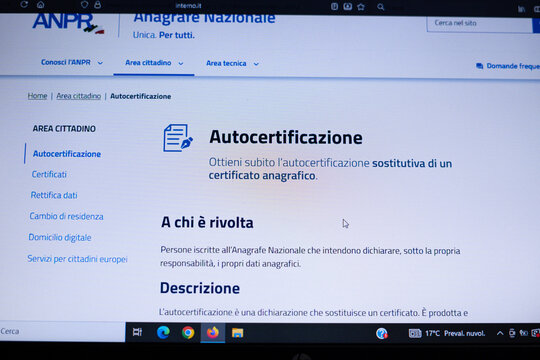Open Task View on the taskbar
This screenshot has width=540, height=360.
pos(137,332)
